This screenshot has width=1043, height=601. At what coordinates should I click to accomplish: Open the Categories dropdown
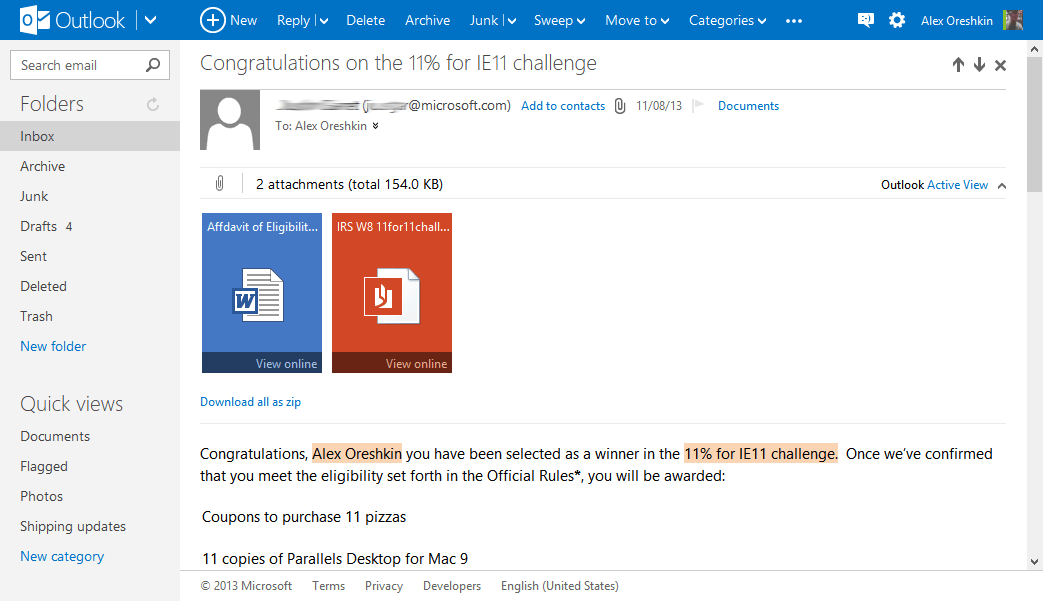727,21
